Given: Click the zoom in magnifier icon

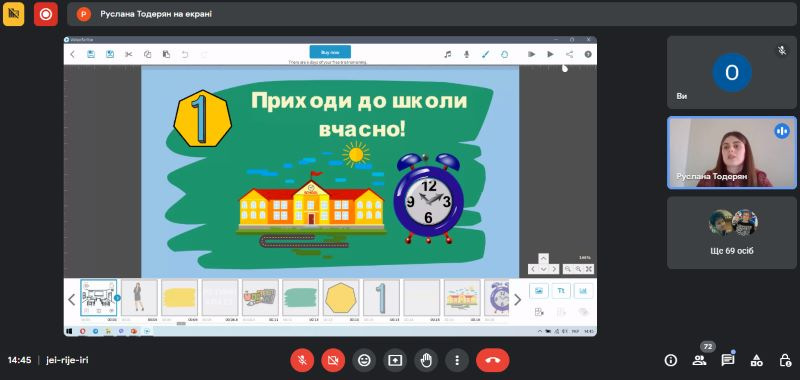Looking at the screenshot, I should click(x=579, y=269).
